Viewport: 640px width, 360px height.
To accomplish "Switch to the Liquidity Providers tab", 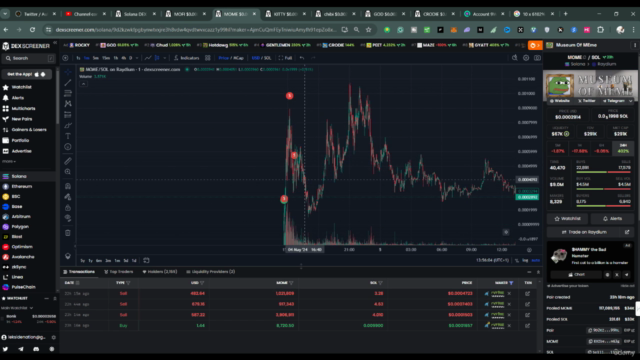I will [211, 272].
